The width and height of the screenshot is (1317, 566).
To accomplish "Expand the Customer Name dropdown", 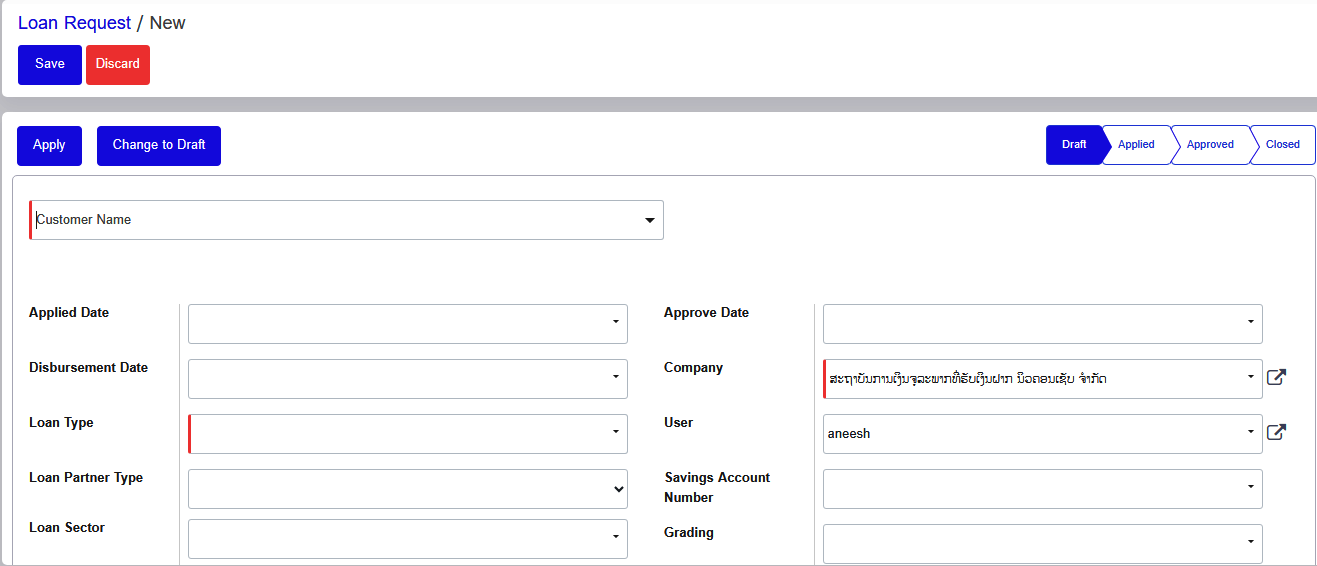I will (649, 220).
